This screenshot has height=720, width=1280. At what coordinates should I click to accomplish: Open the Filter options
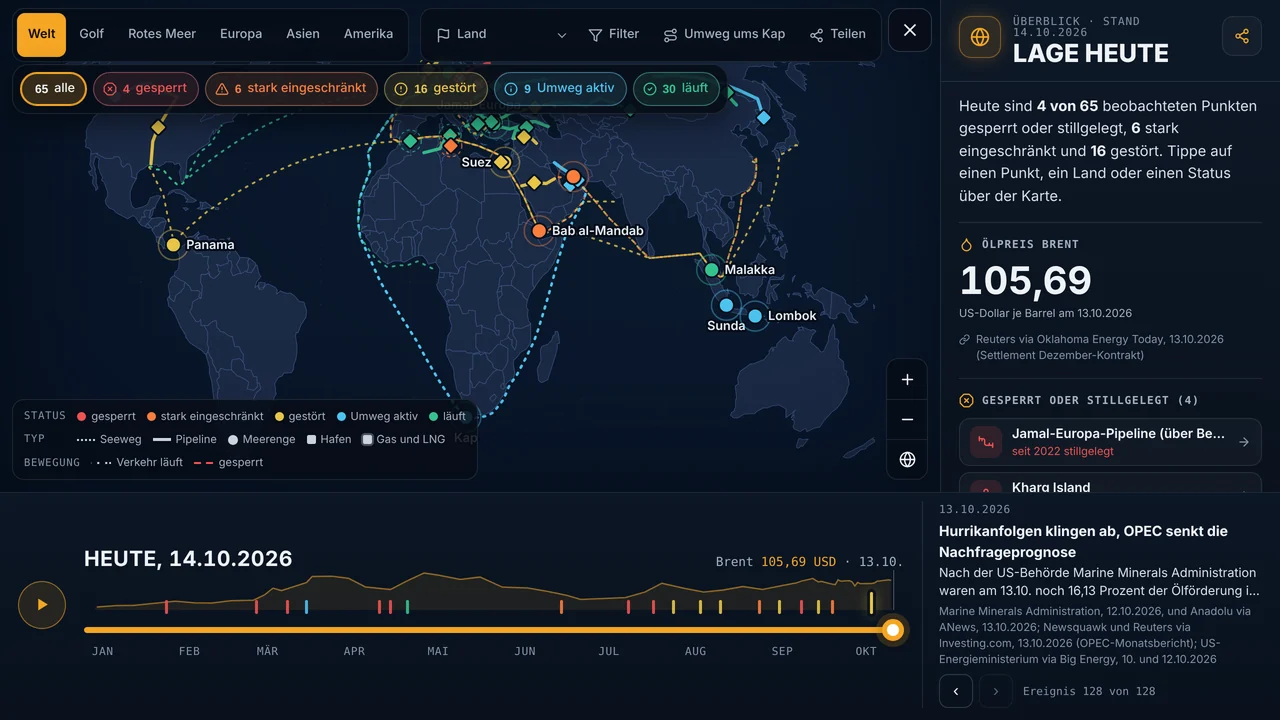(x=614, y=35)
